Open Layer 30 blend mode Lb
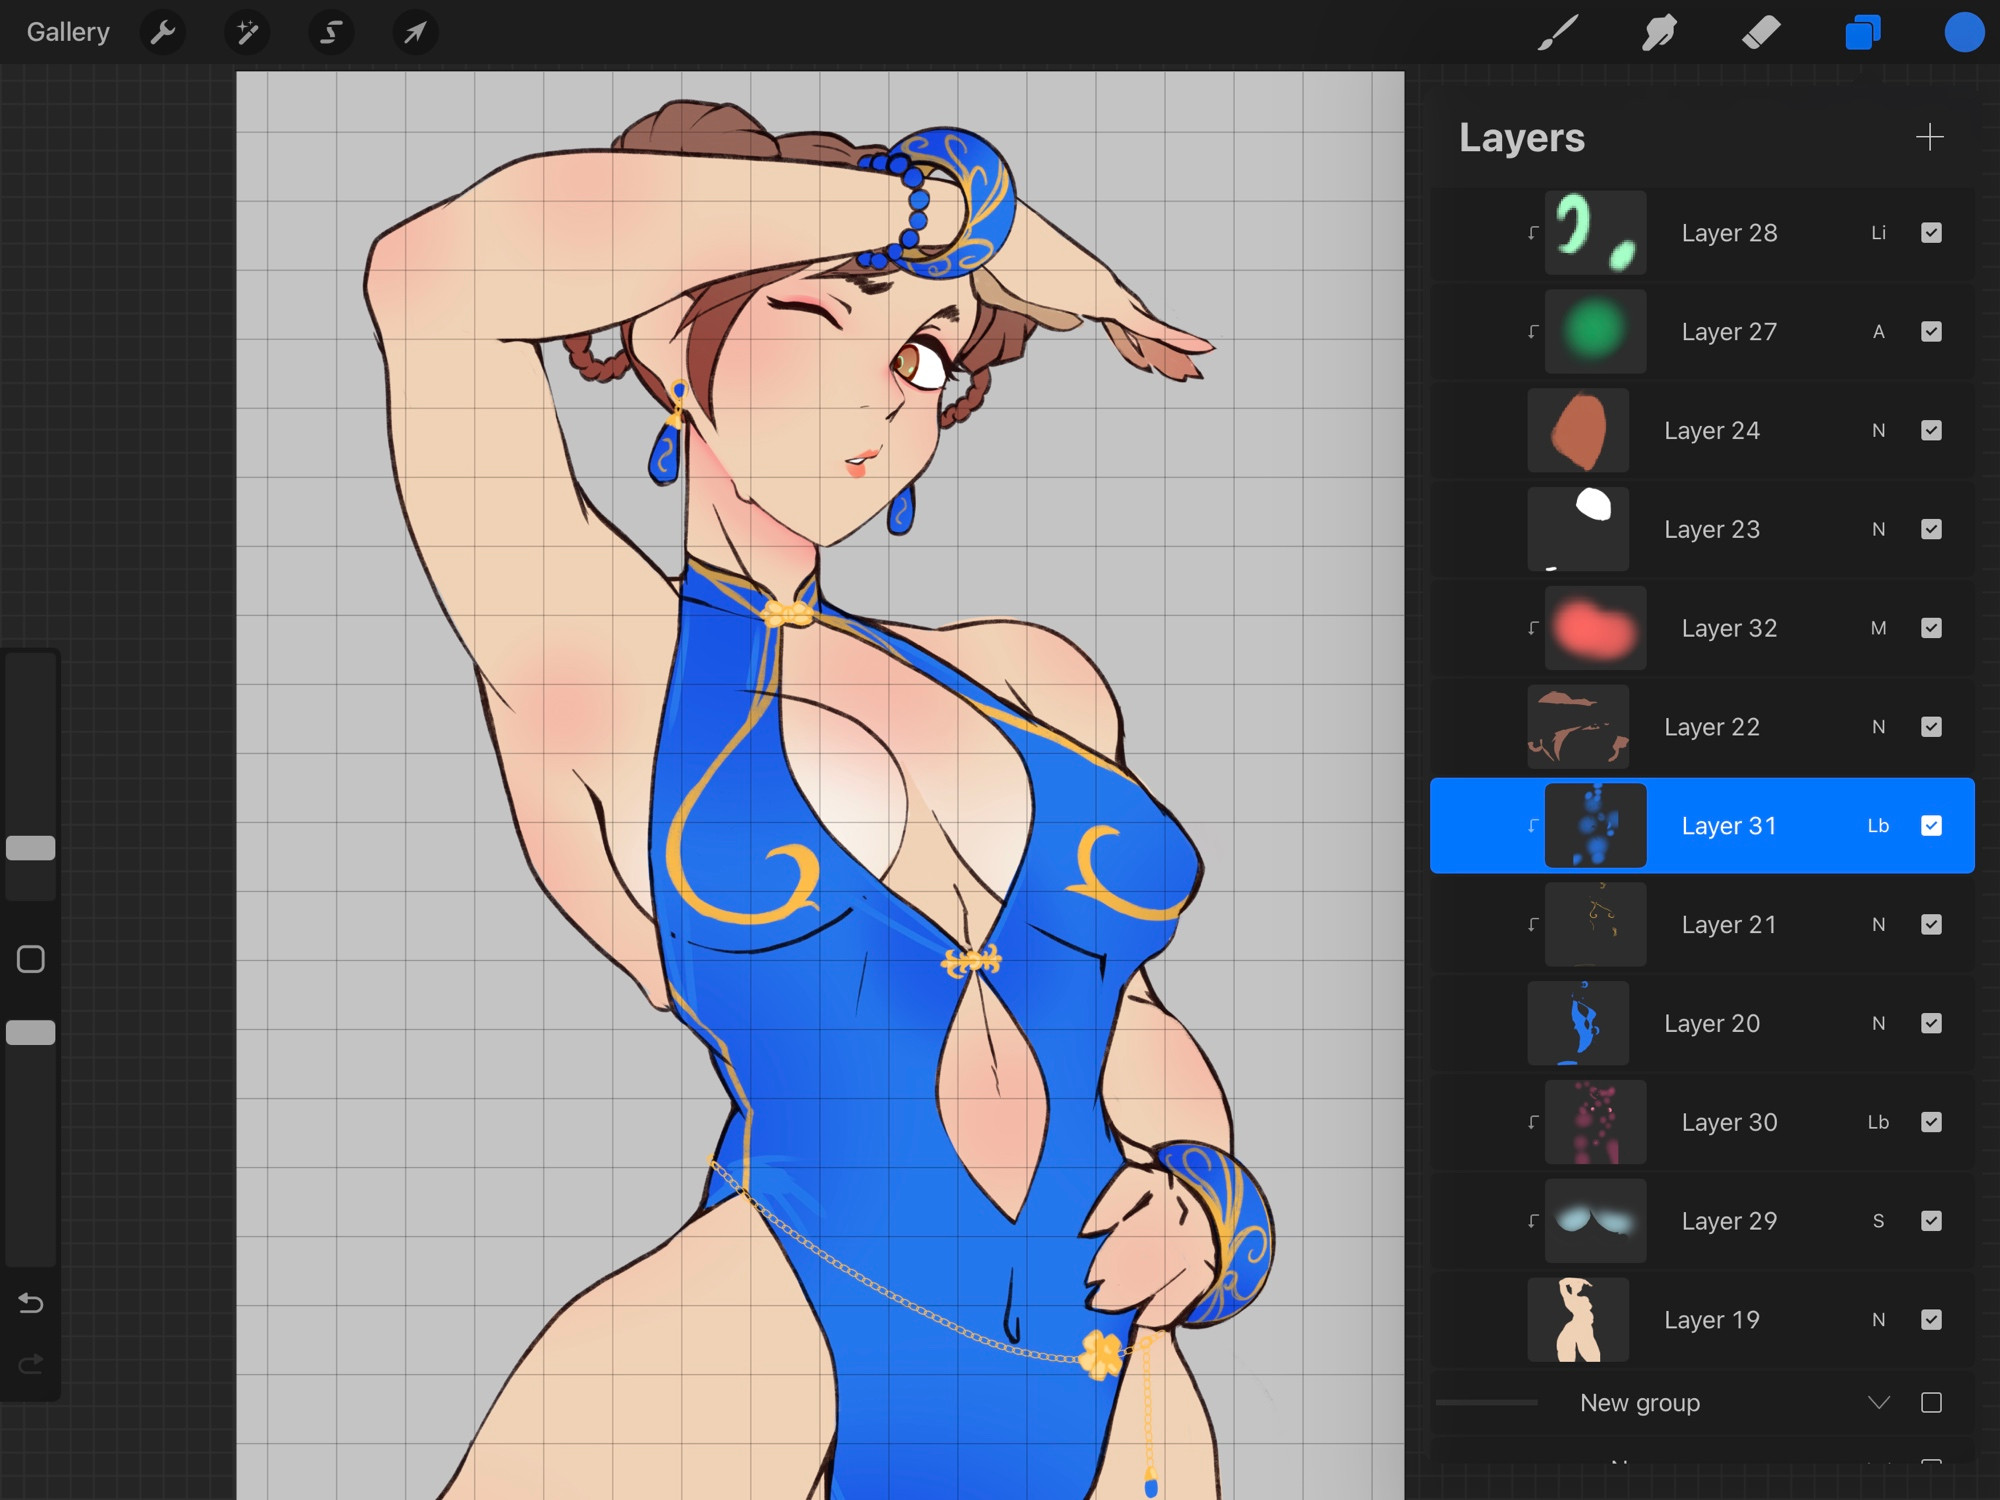The height and width of the screenshot is (1500, 2000). [1878, 1122]
